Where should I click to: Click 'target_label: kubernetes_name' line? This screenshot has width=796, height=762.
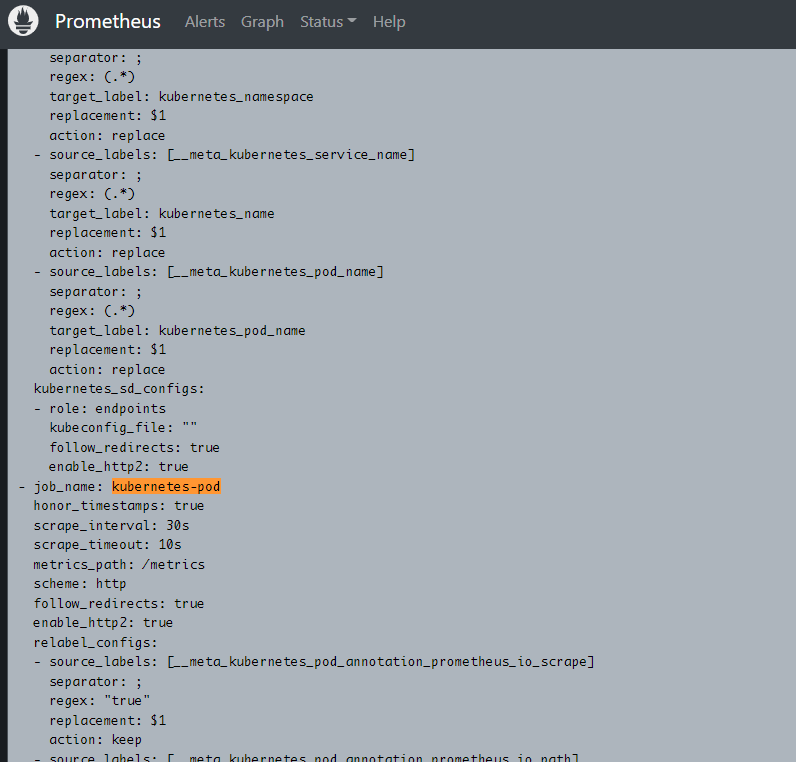click(161, 213)
